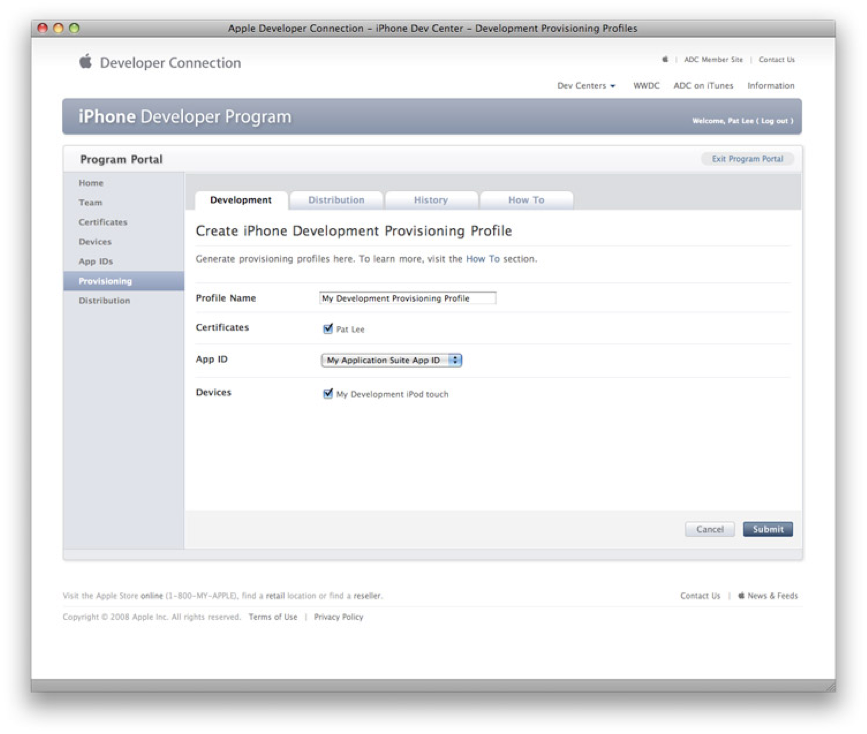Switch to the Development tab

pyautogui.click(x=241, y=200)
